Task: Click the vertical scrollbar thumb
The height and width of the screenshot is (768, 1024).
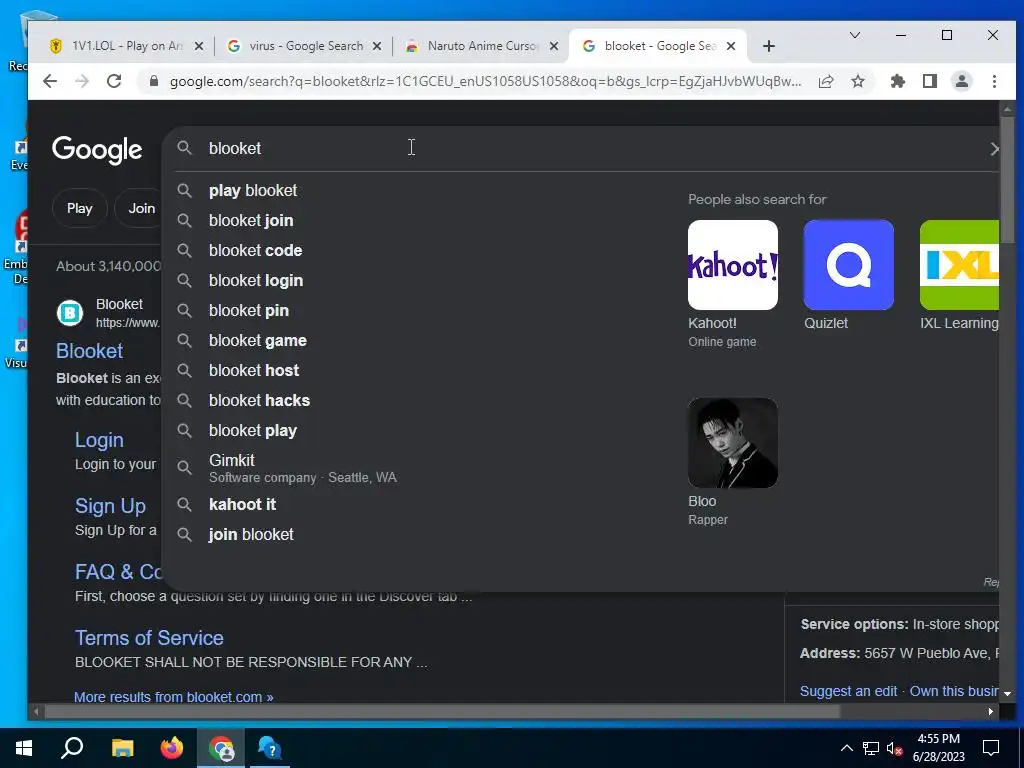Action: coord(1008,180)
